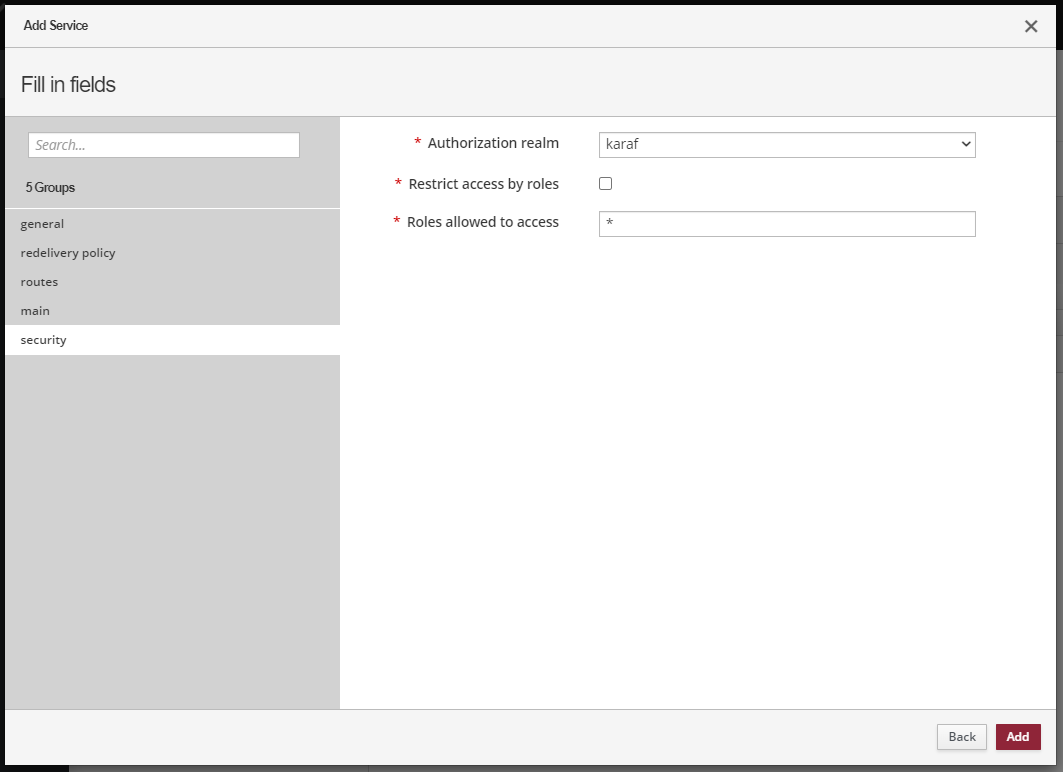
Task: Click the group Search field
Action: pos(164,145)
